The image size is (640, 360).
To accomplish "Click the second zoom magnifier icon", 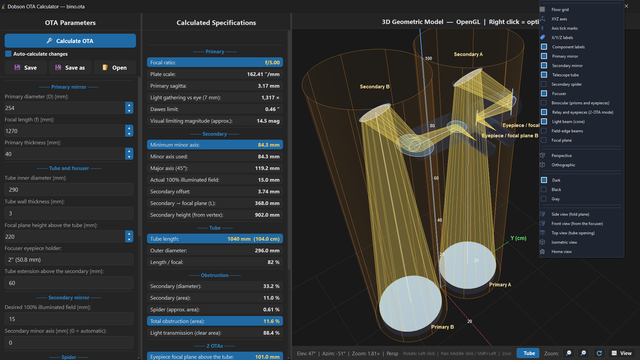I will coord(584,353).
